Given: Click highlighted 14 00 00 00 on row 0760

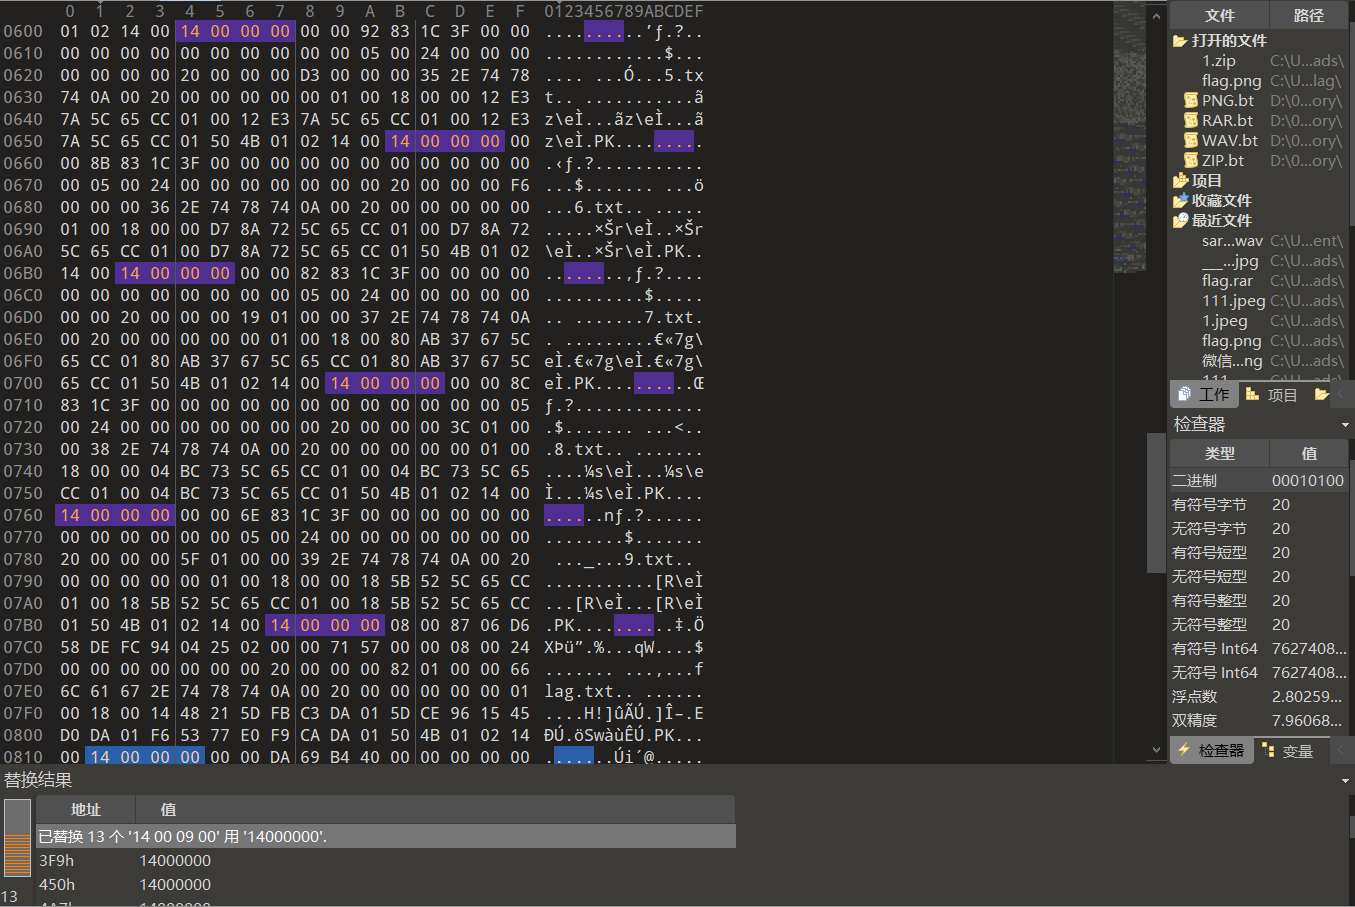Looking at the screenshot, I should 115,515.
